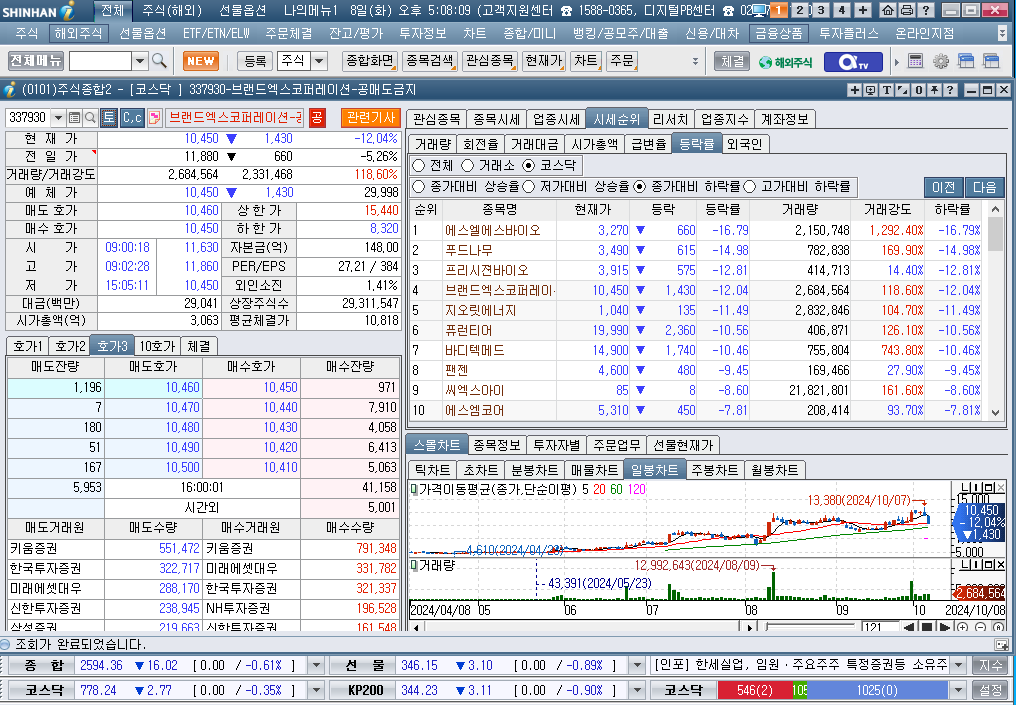Open the 투자정보 menu

[423, 33]
